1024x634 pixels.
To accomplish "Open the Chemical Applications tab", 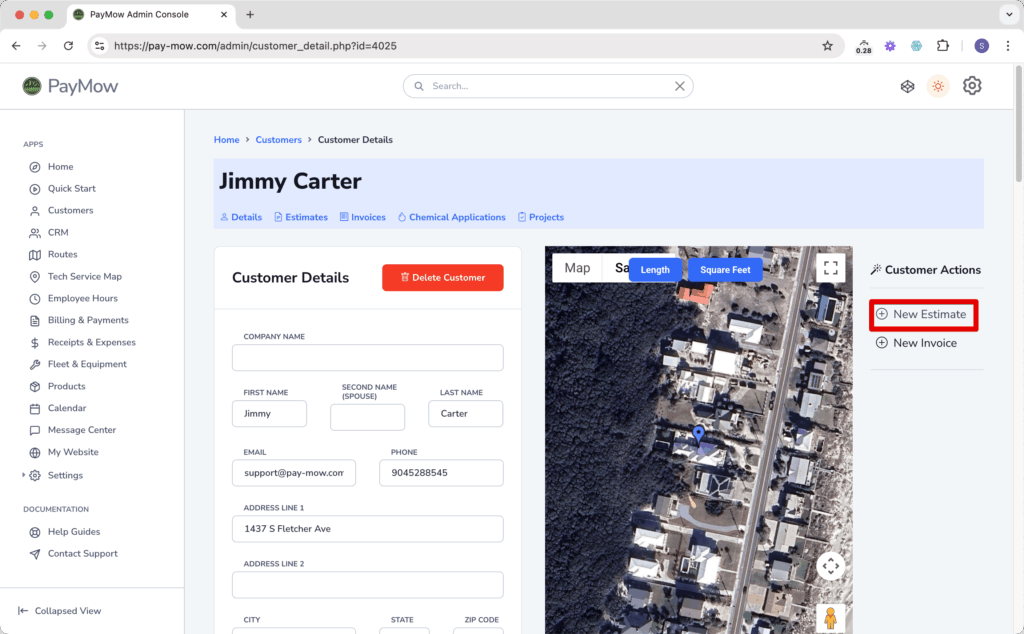I will pos(451,217).
